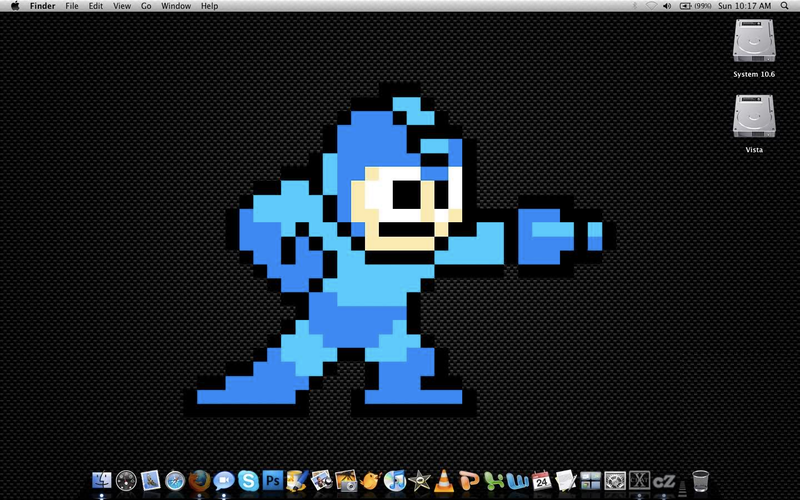
Task: Click the volume speaker menu icon
Action: pyautogui.click(x=667, y=6)
